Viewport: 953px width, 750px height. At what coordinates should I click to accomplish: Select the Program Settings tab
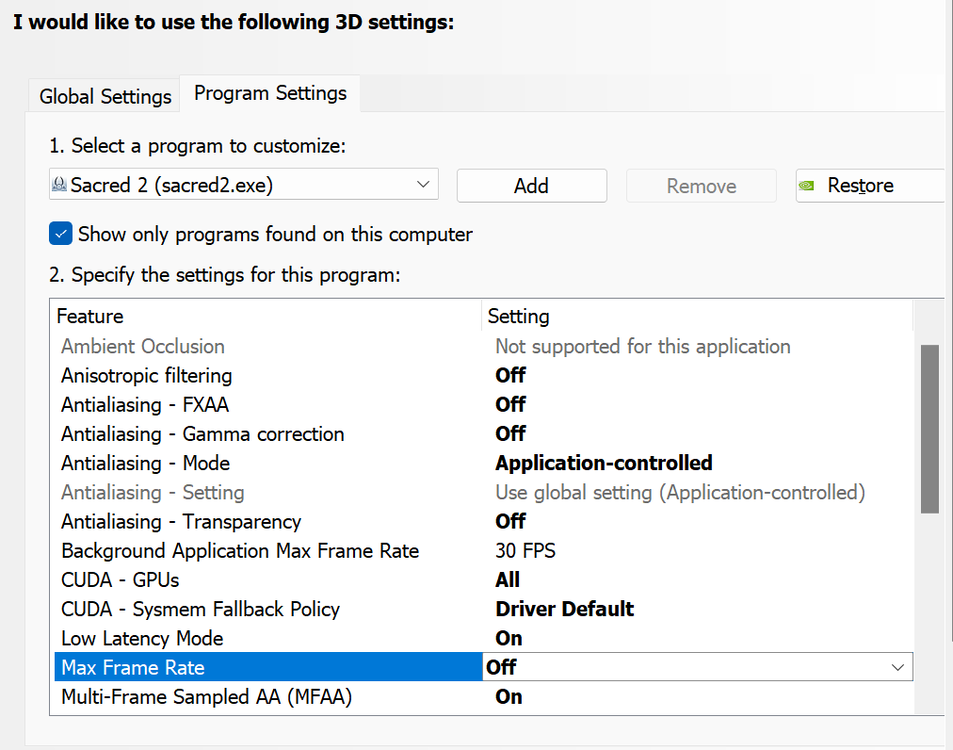pos(270,94)
